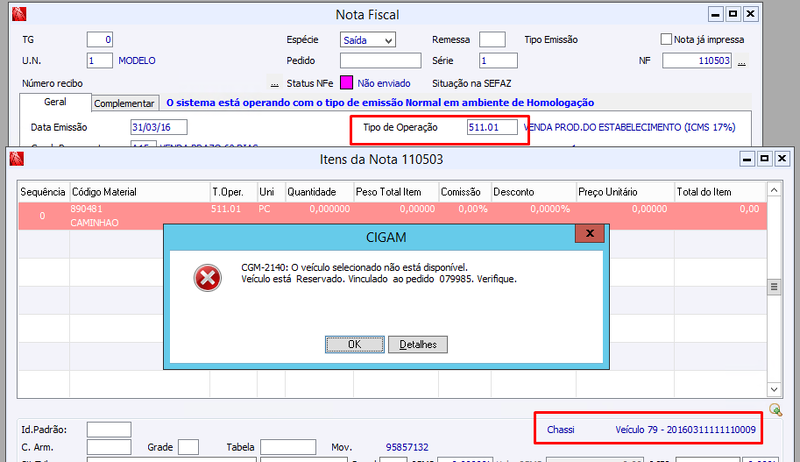Click the C. Arm. input field
This screenshot has height=462, width=800.
click(x=109, y=447)
